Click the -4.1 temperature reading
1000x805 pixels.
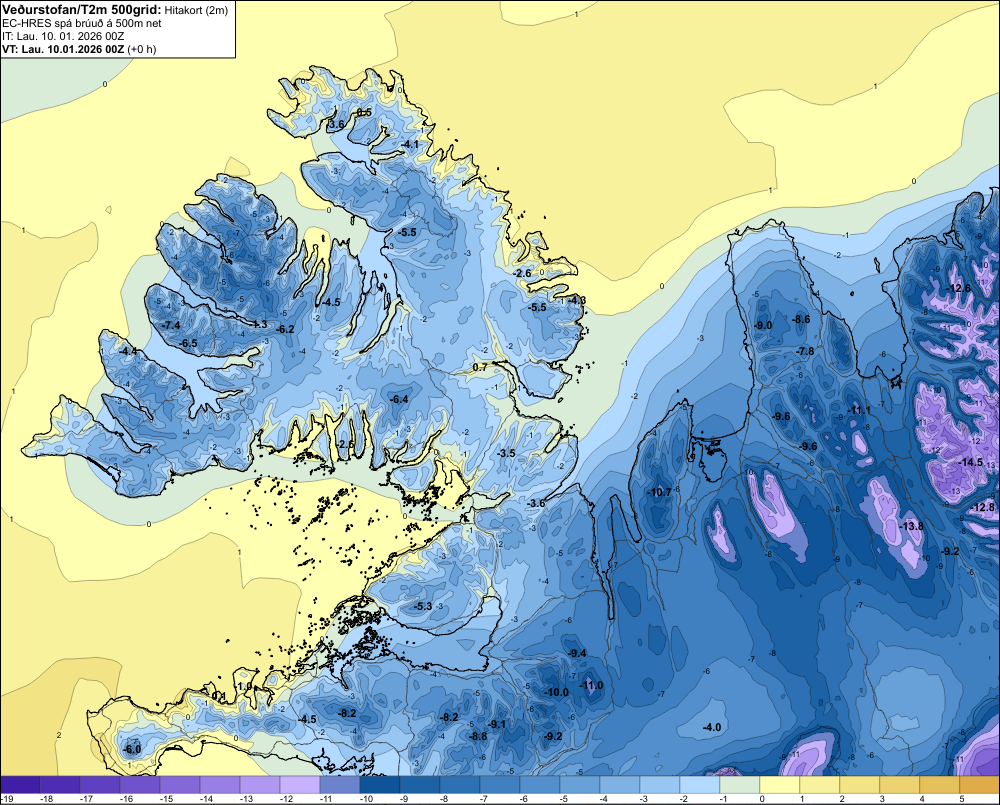click(410, 144)
